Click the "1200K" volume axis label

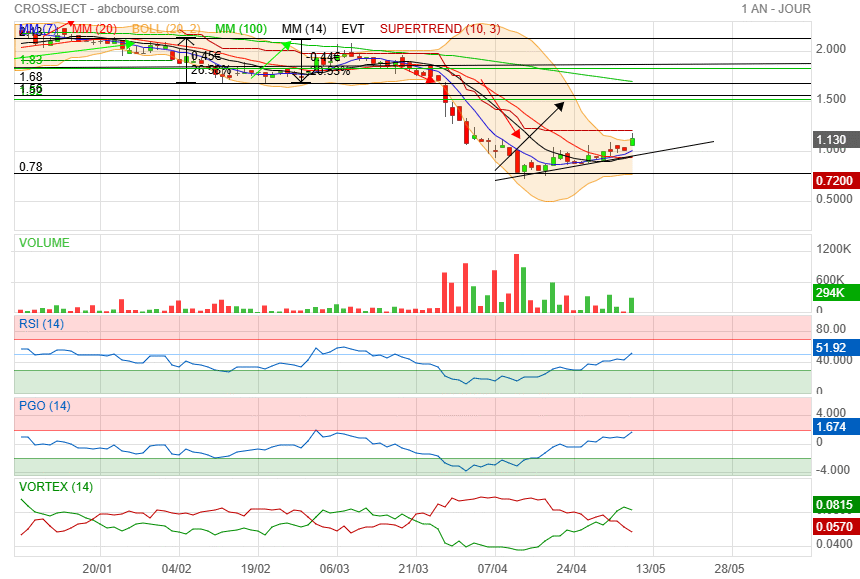point(834,249)
